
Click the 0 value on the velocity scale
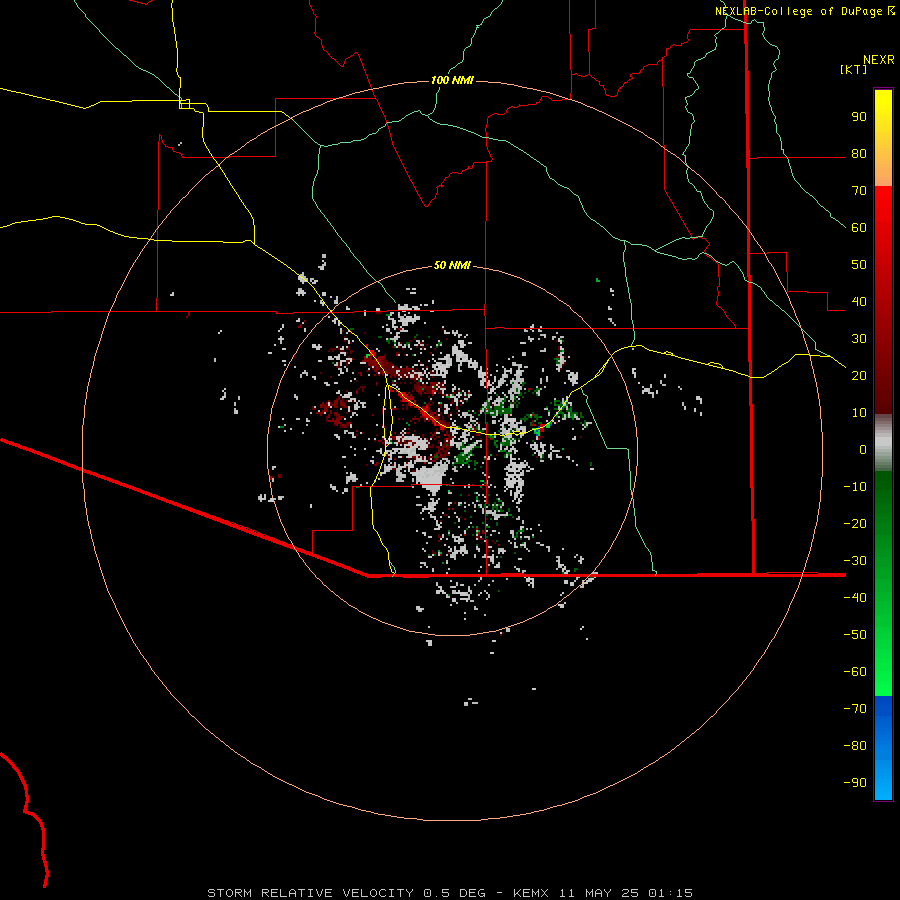pos(863,449)
